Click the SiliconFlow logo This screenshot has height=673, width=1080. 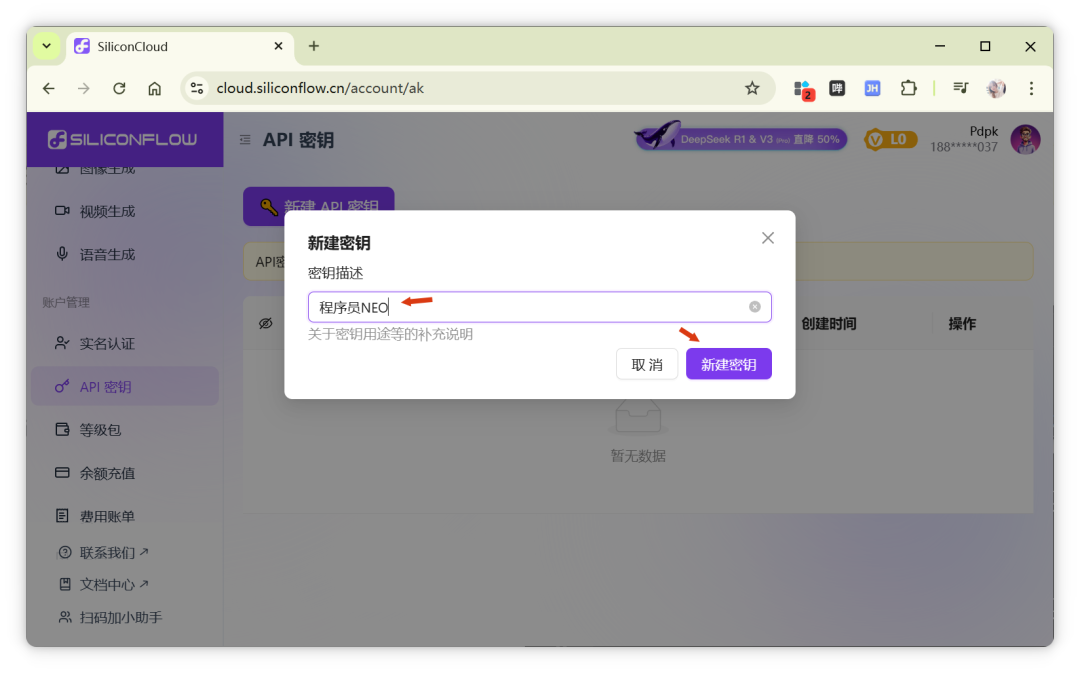(x=123, y=139)
